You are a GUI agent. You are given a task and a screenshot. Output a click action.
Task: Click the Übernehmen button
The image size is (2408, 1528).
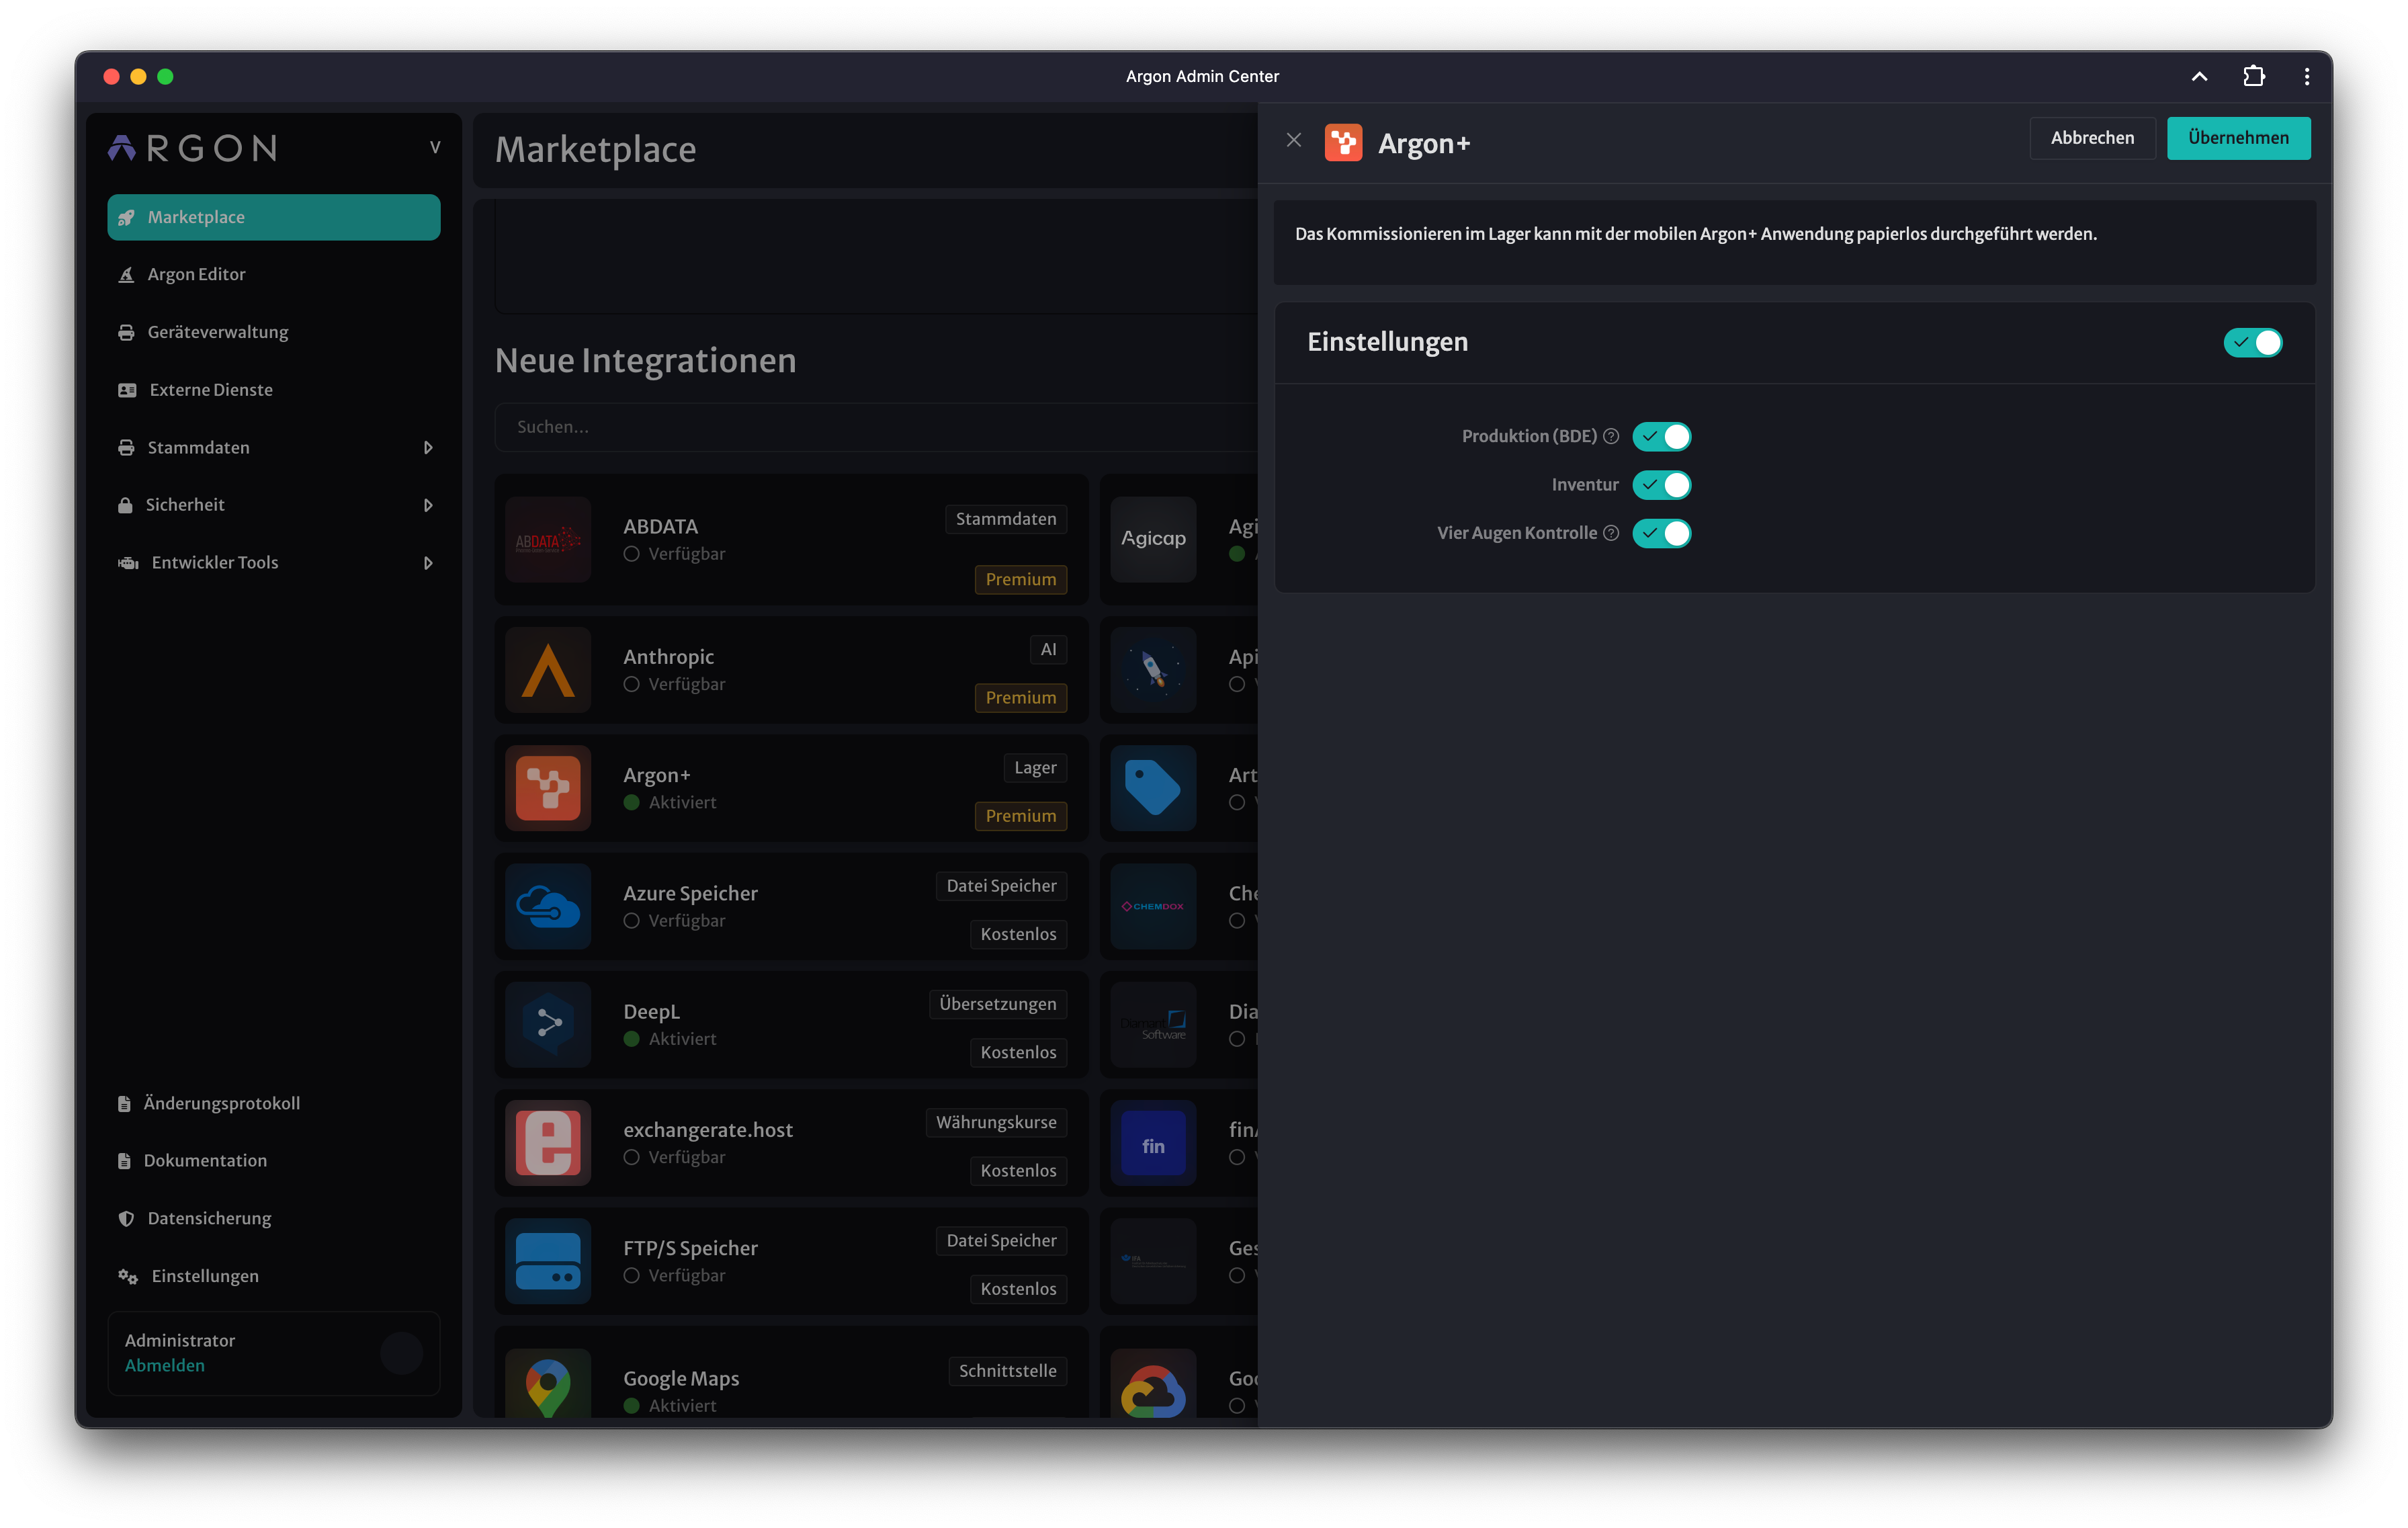[x=2238, y=138]
